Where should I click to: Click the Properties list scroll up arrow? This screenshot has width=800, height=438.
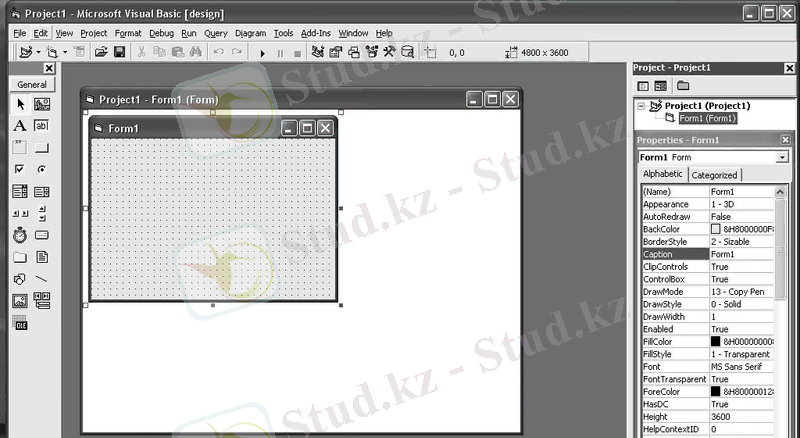(x=780, y=192)
